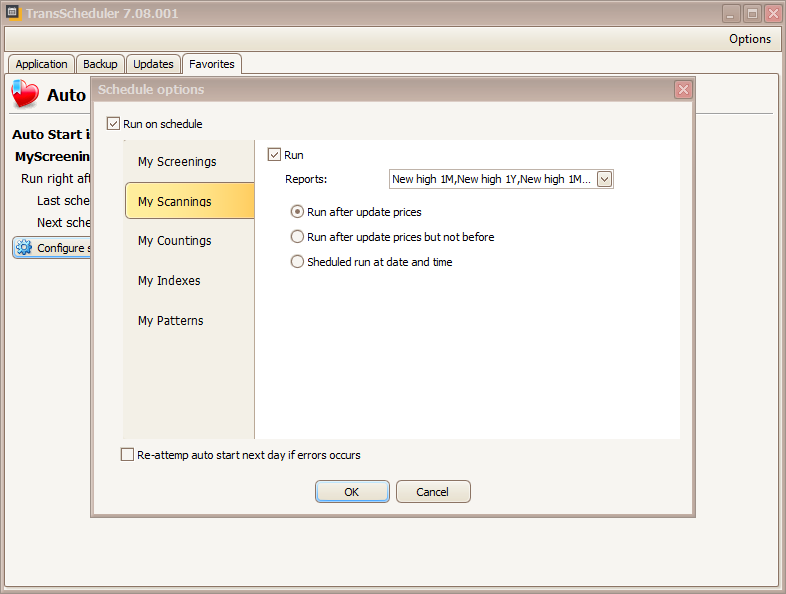Switch to the Application tab
This screenshot has height=594, width=786.
tap(42, 64)
